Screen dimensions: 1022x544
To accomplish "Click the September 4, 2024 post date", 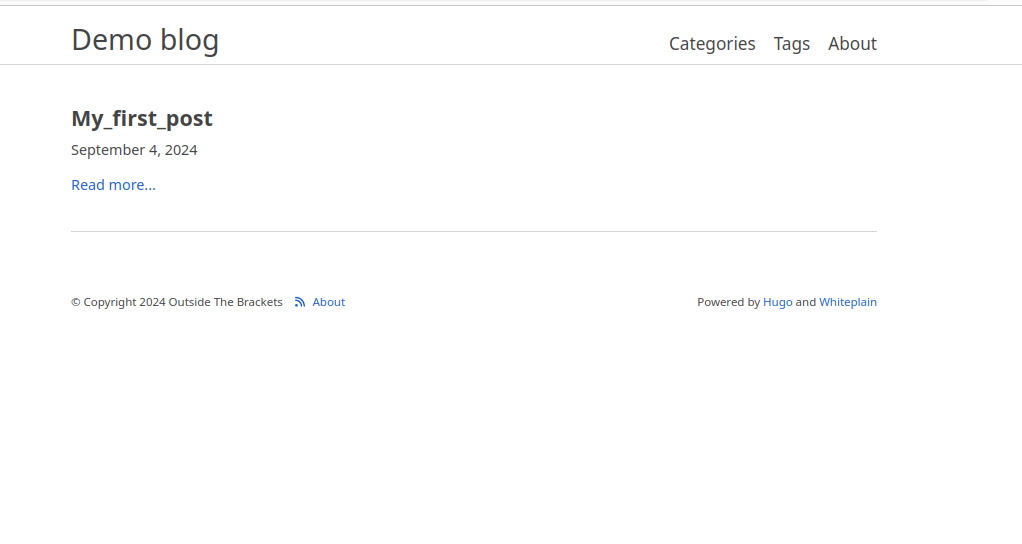I will click(x=134, y=150).
